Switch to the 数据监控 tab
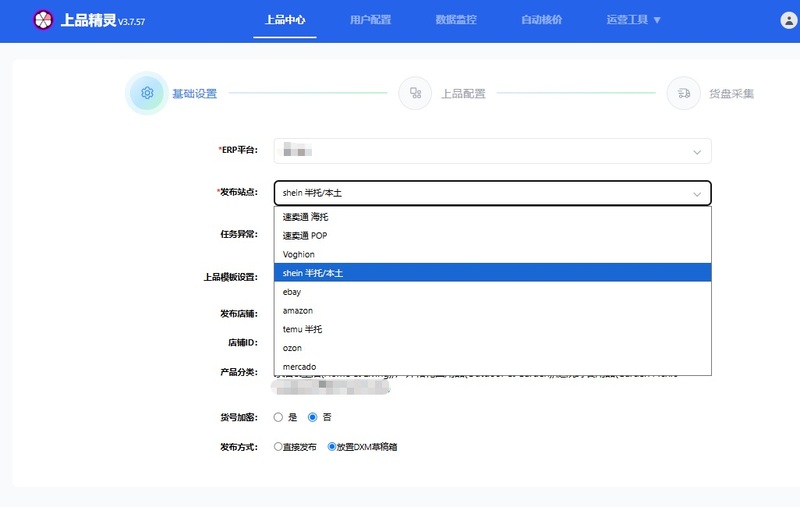 (456, 20)
